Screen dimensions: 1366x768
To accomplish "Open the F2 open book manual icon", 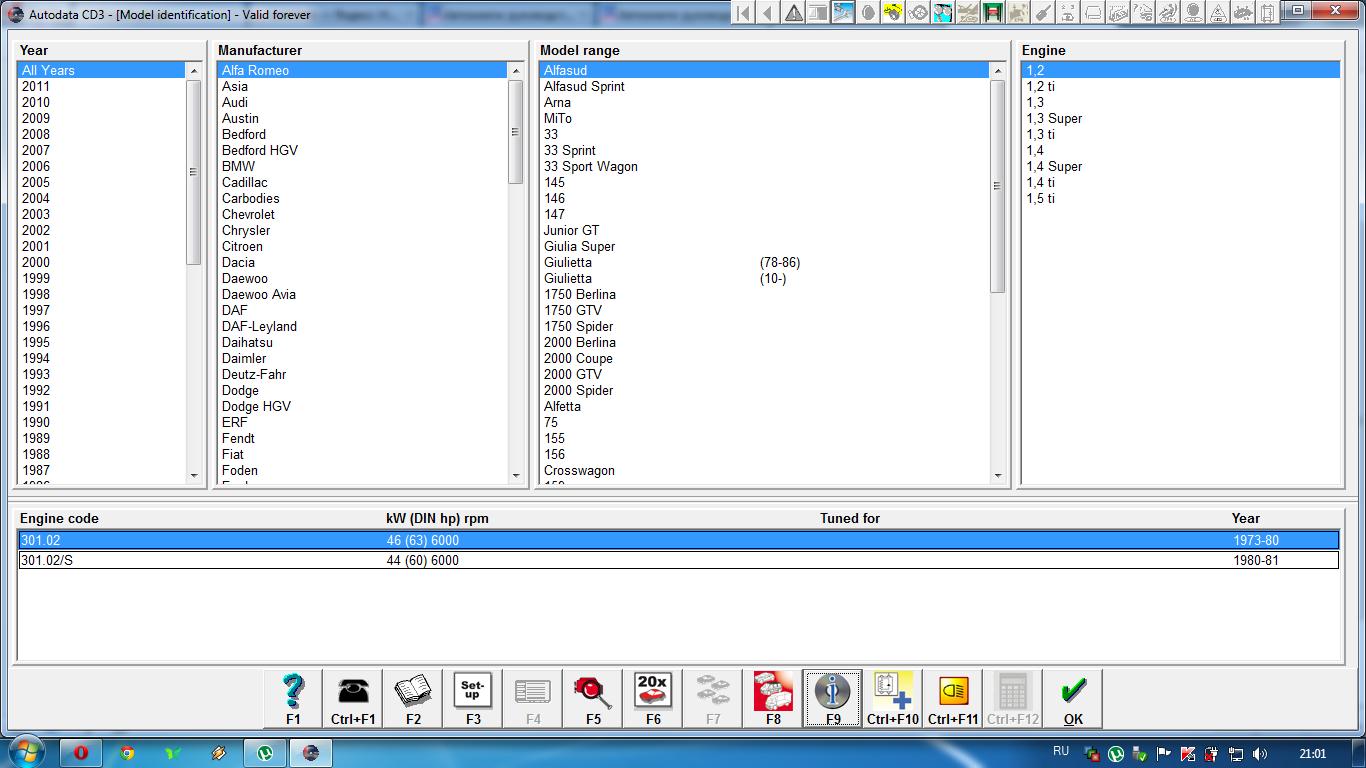I will [413, 698].
